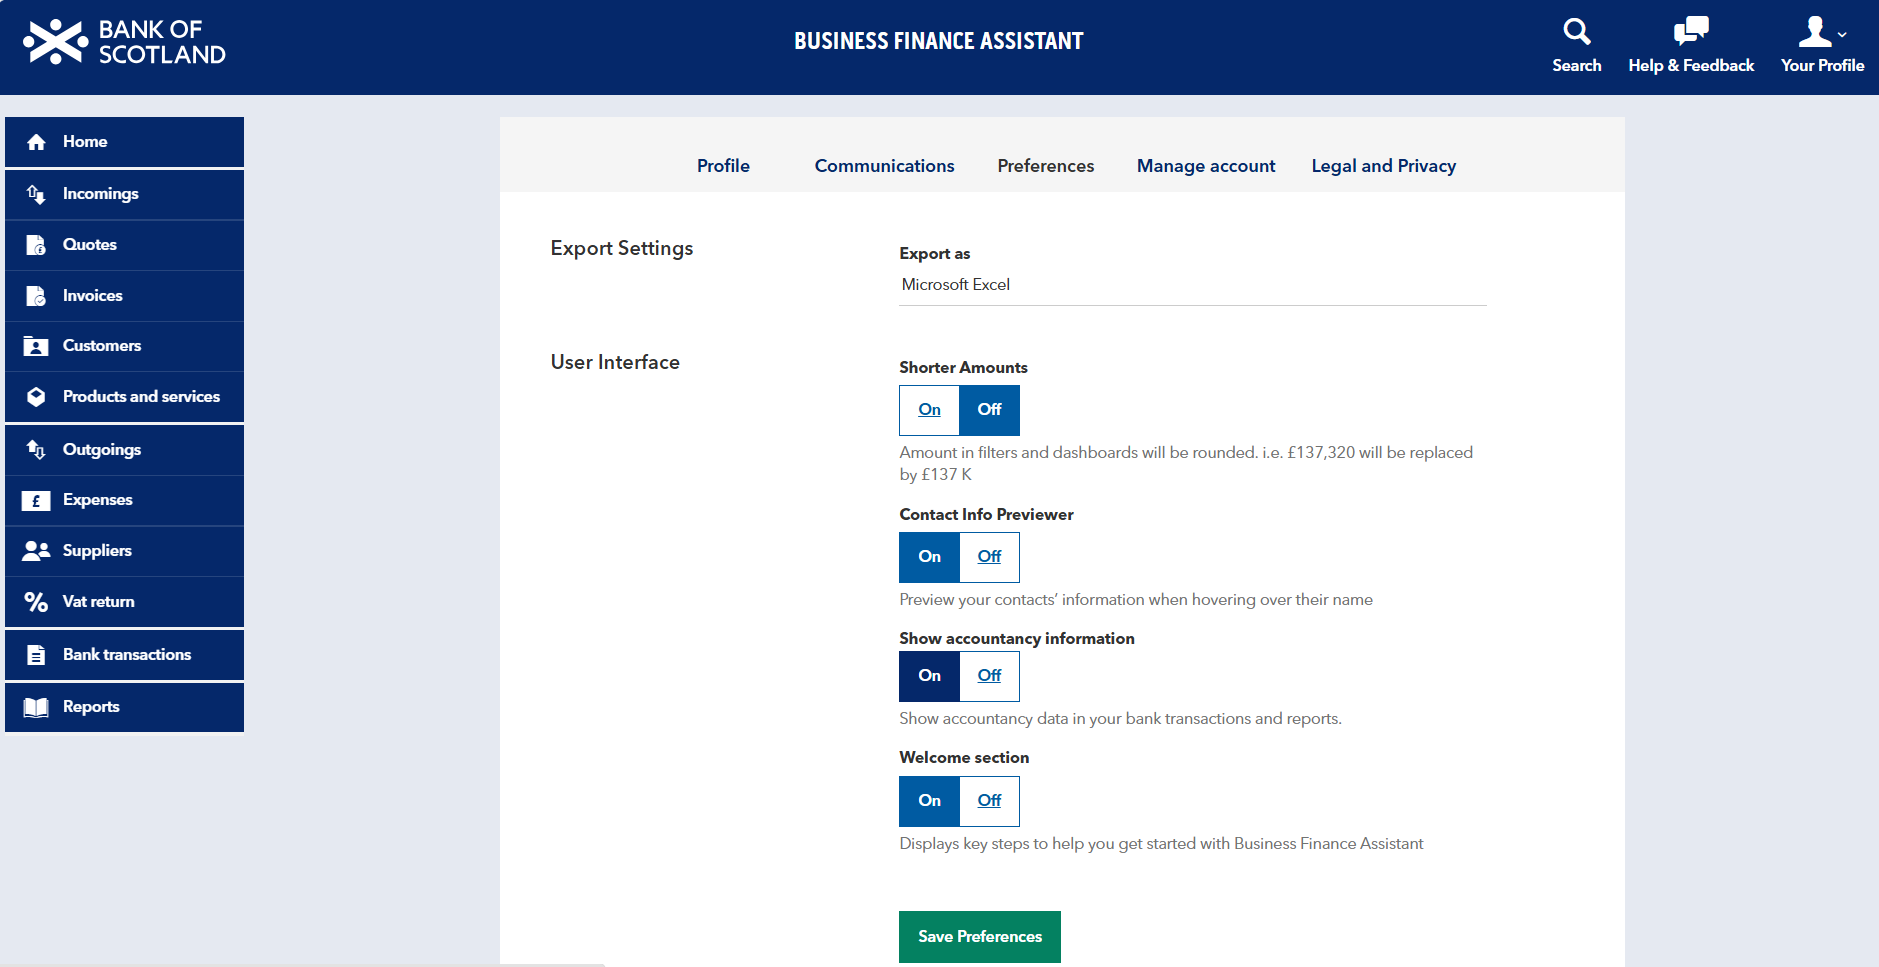The height and width of the screenshot is (967, 1879).
Task: Click the Home house icon
Action: coord(37,142)
